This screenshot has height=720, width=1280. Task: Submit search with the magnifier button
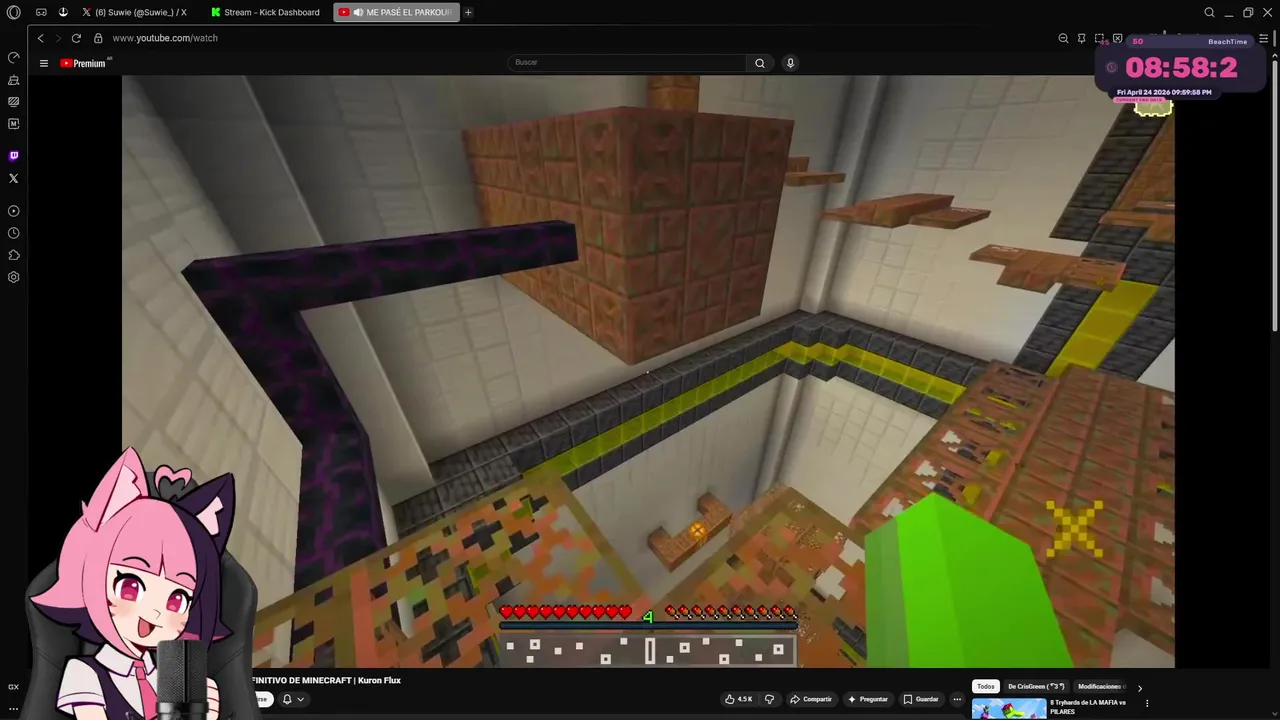coord(760,63)
